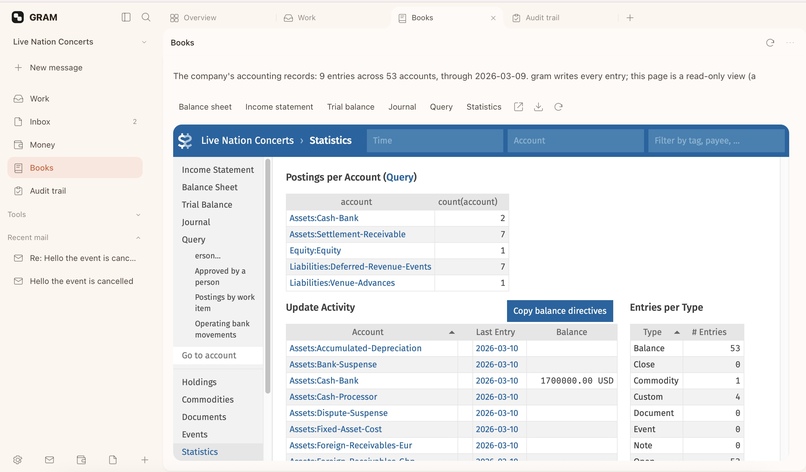Sort Update Activity by Account column arrow
The width and height of the screenshot is (806, 472).
[x=451, y=332]
